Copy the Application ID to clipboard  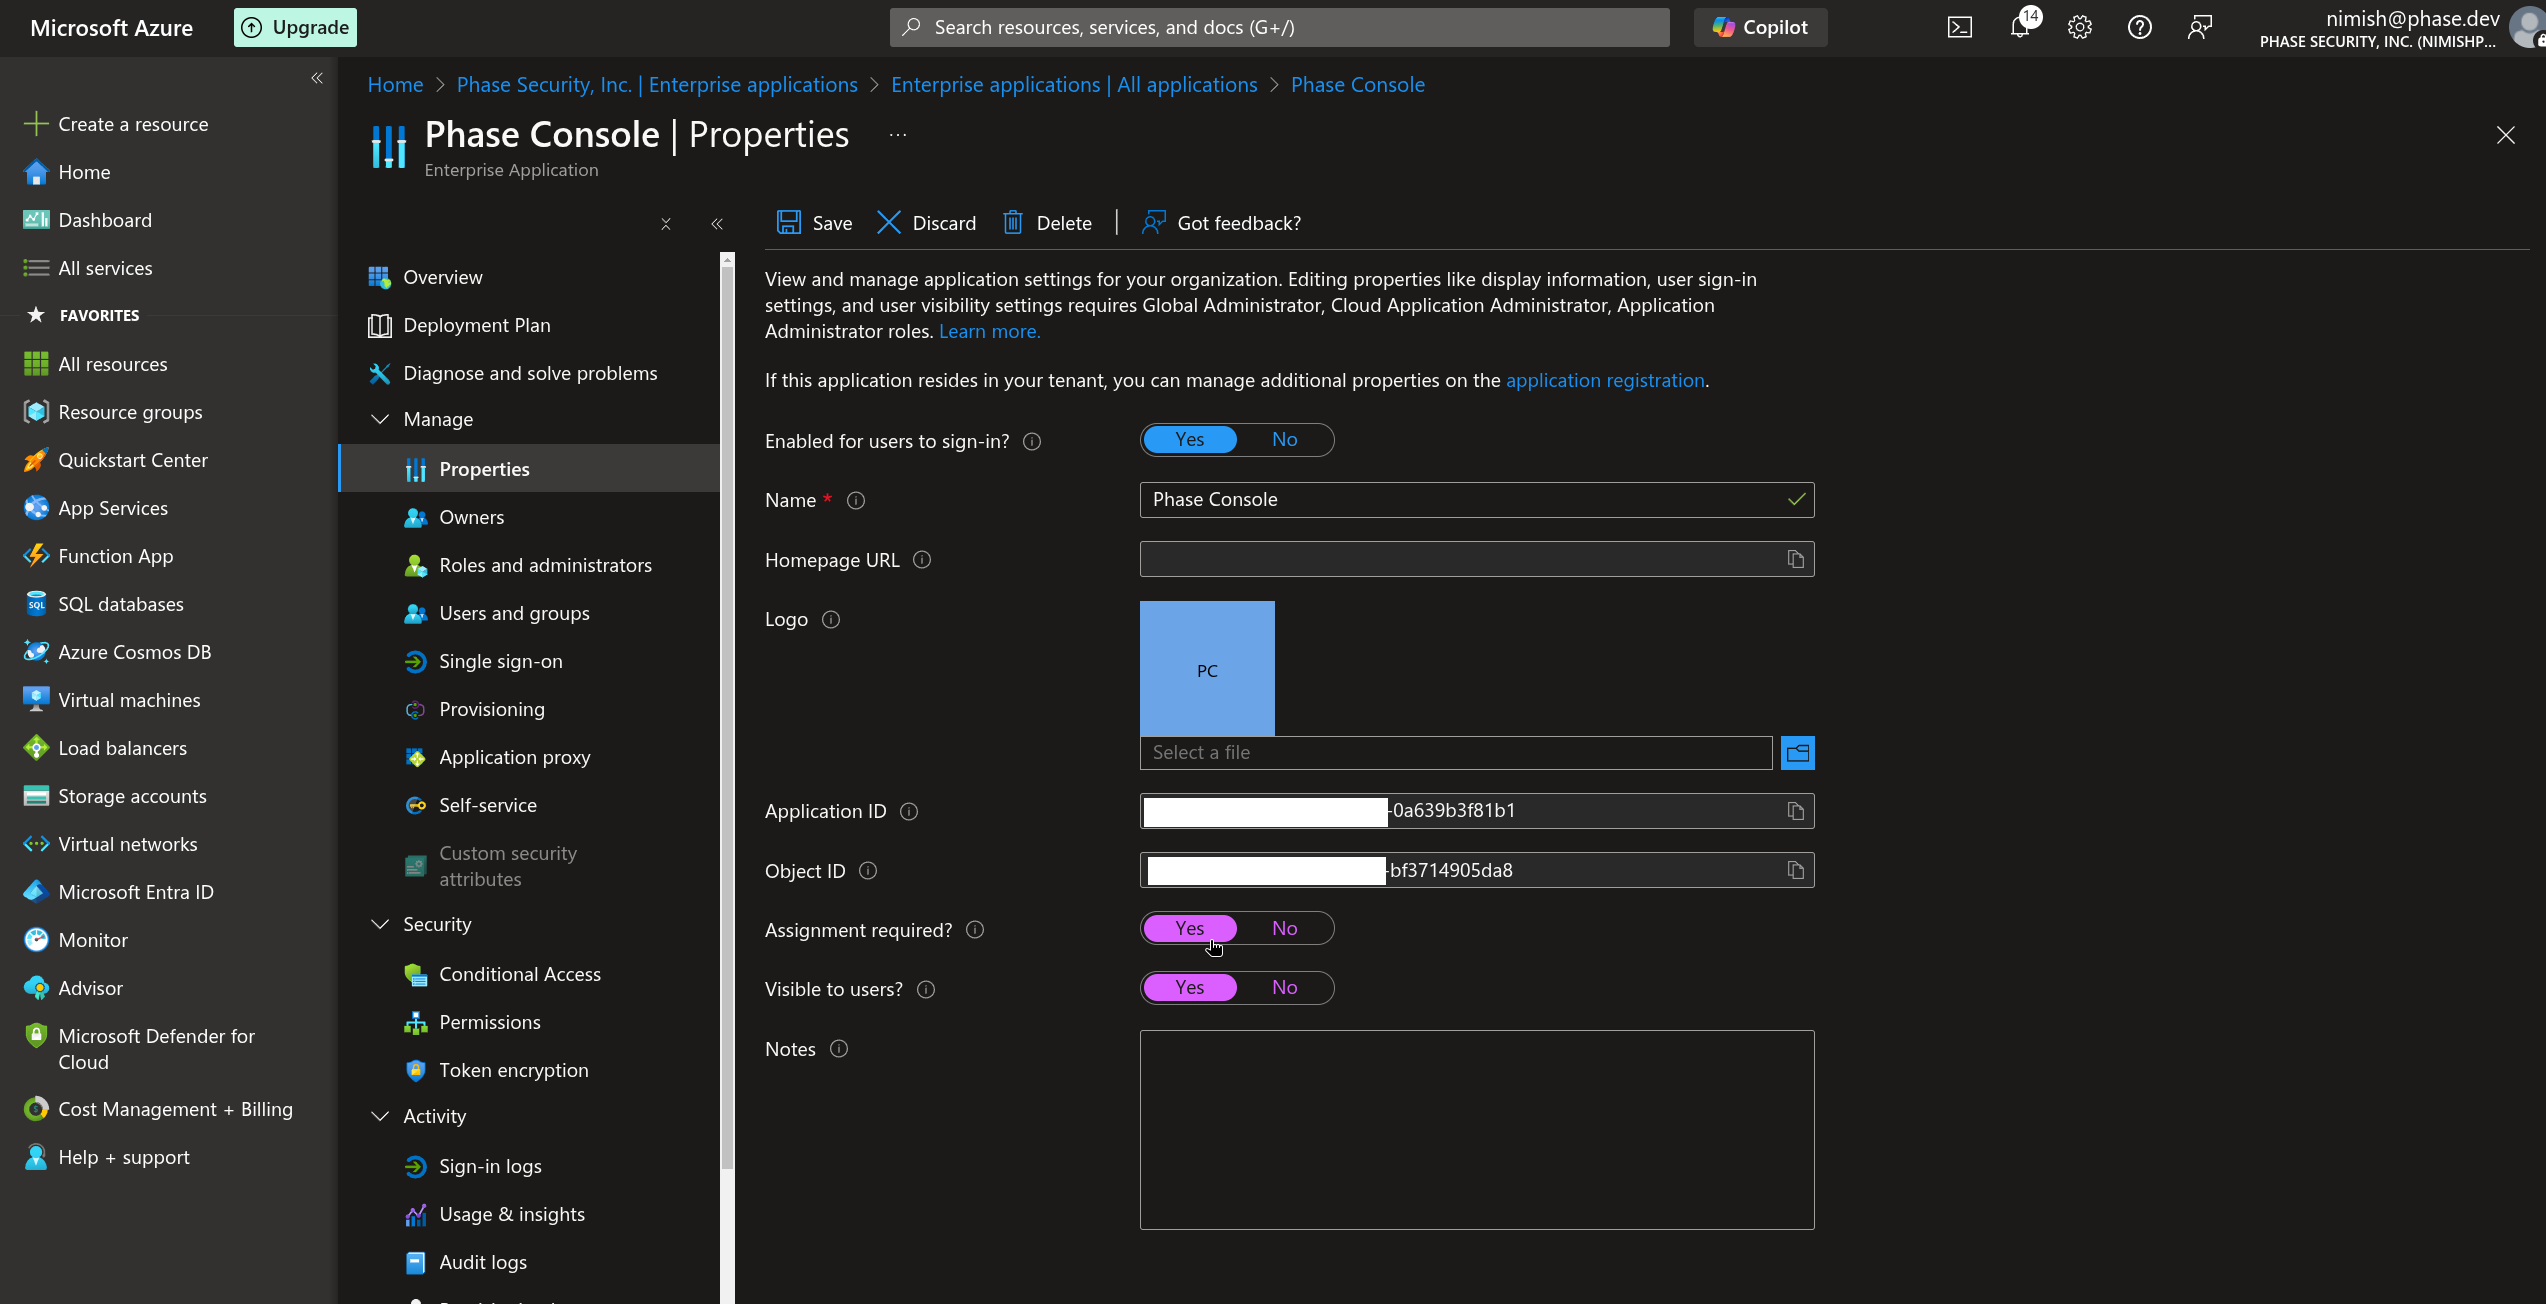1796,811
